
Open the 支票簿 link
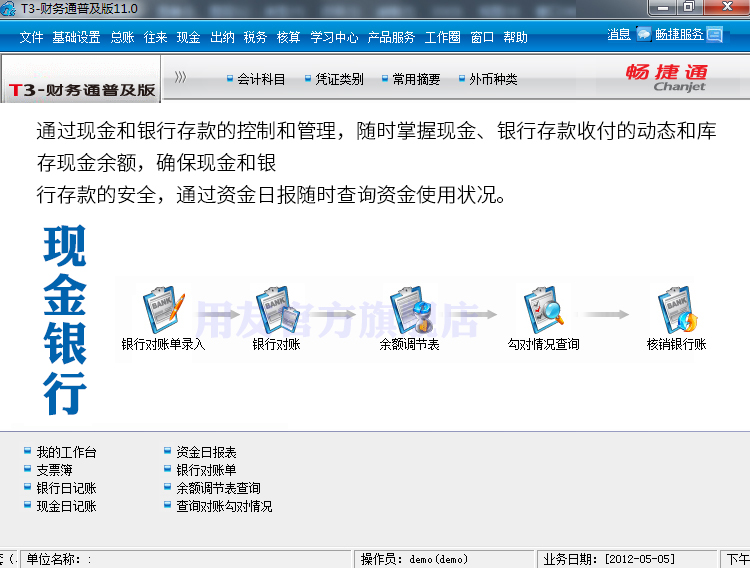[55, 470]
